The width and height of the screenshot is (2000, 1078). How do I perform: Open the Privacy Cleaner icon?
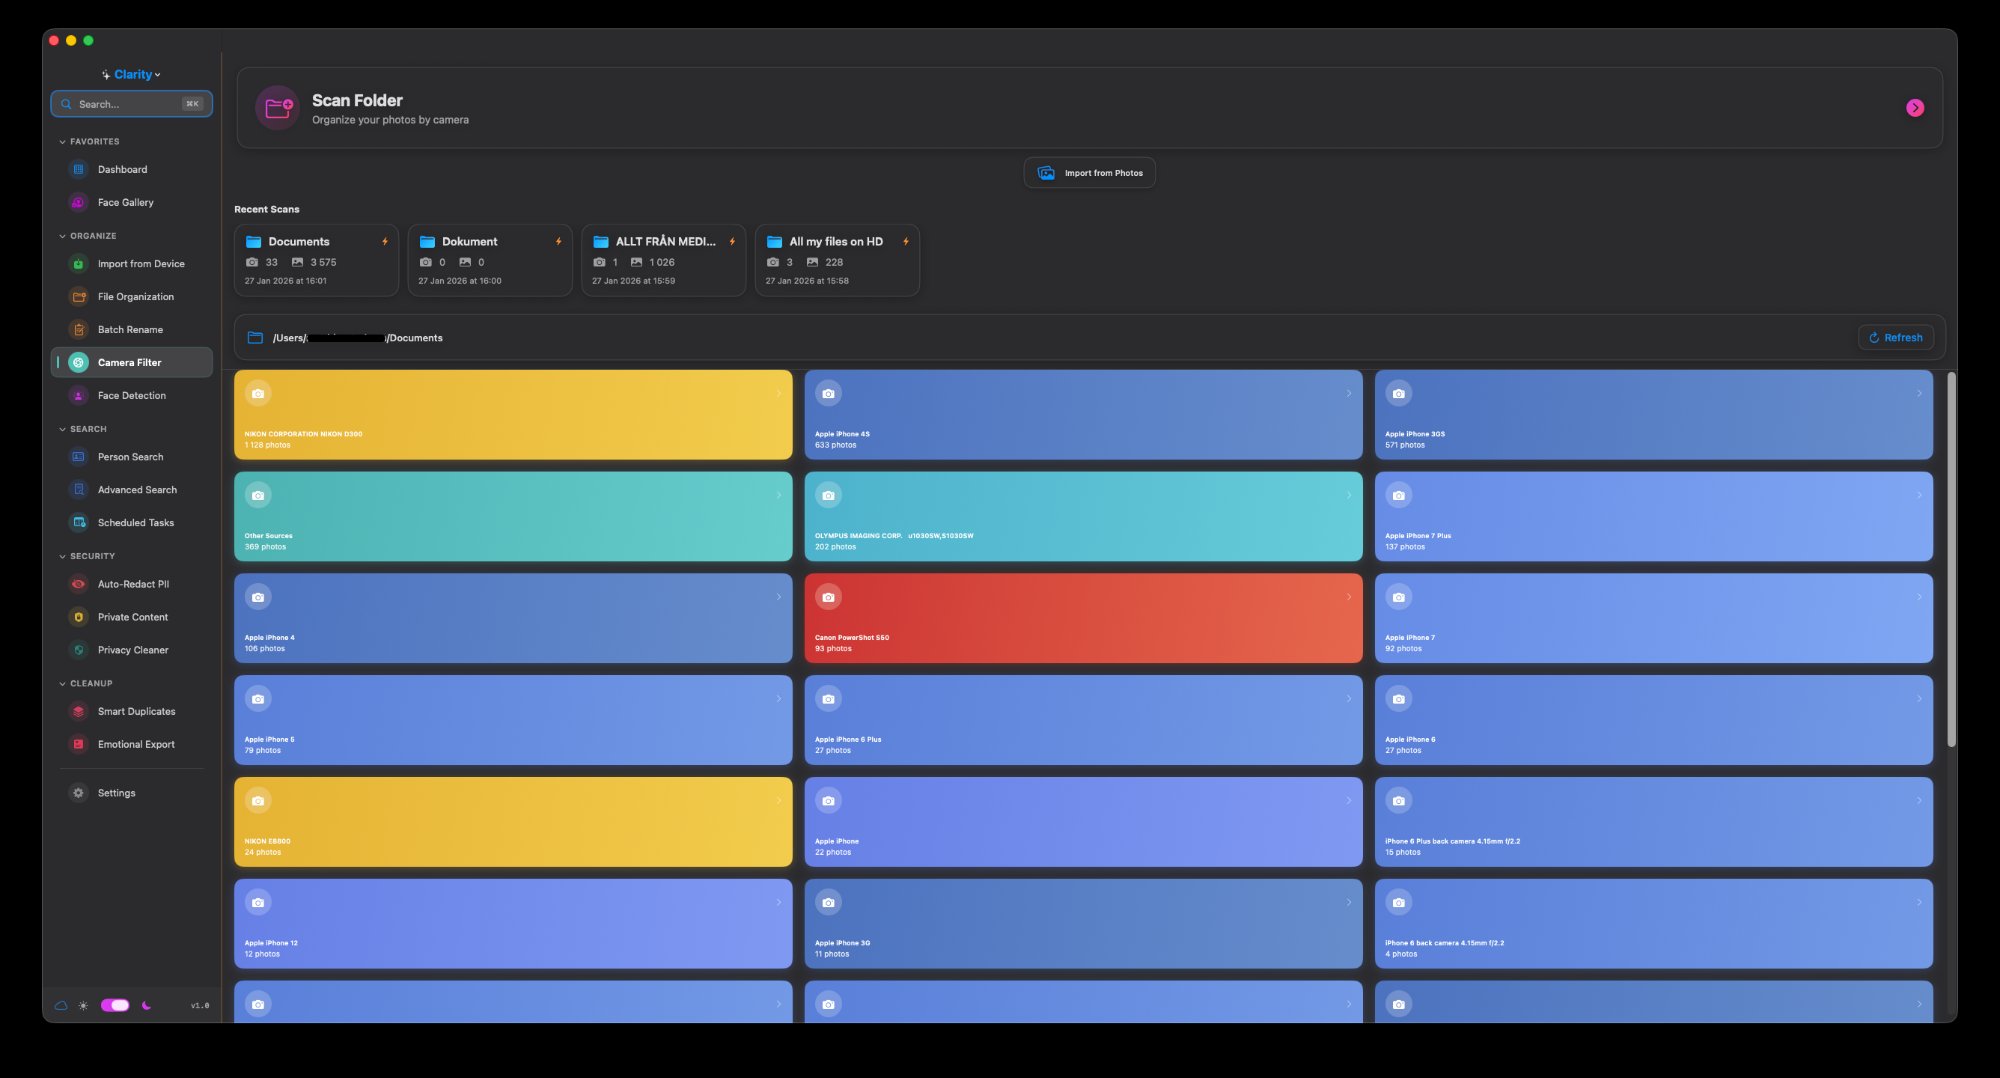78,650
